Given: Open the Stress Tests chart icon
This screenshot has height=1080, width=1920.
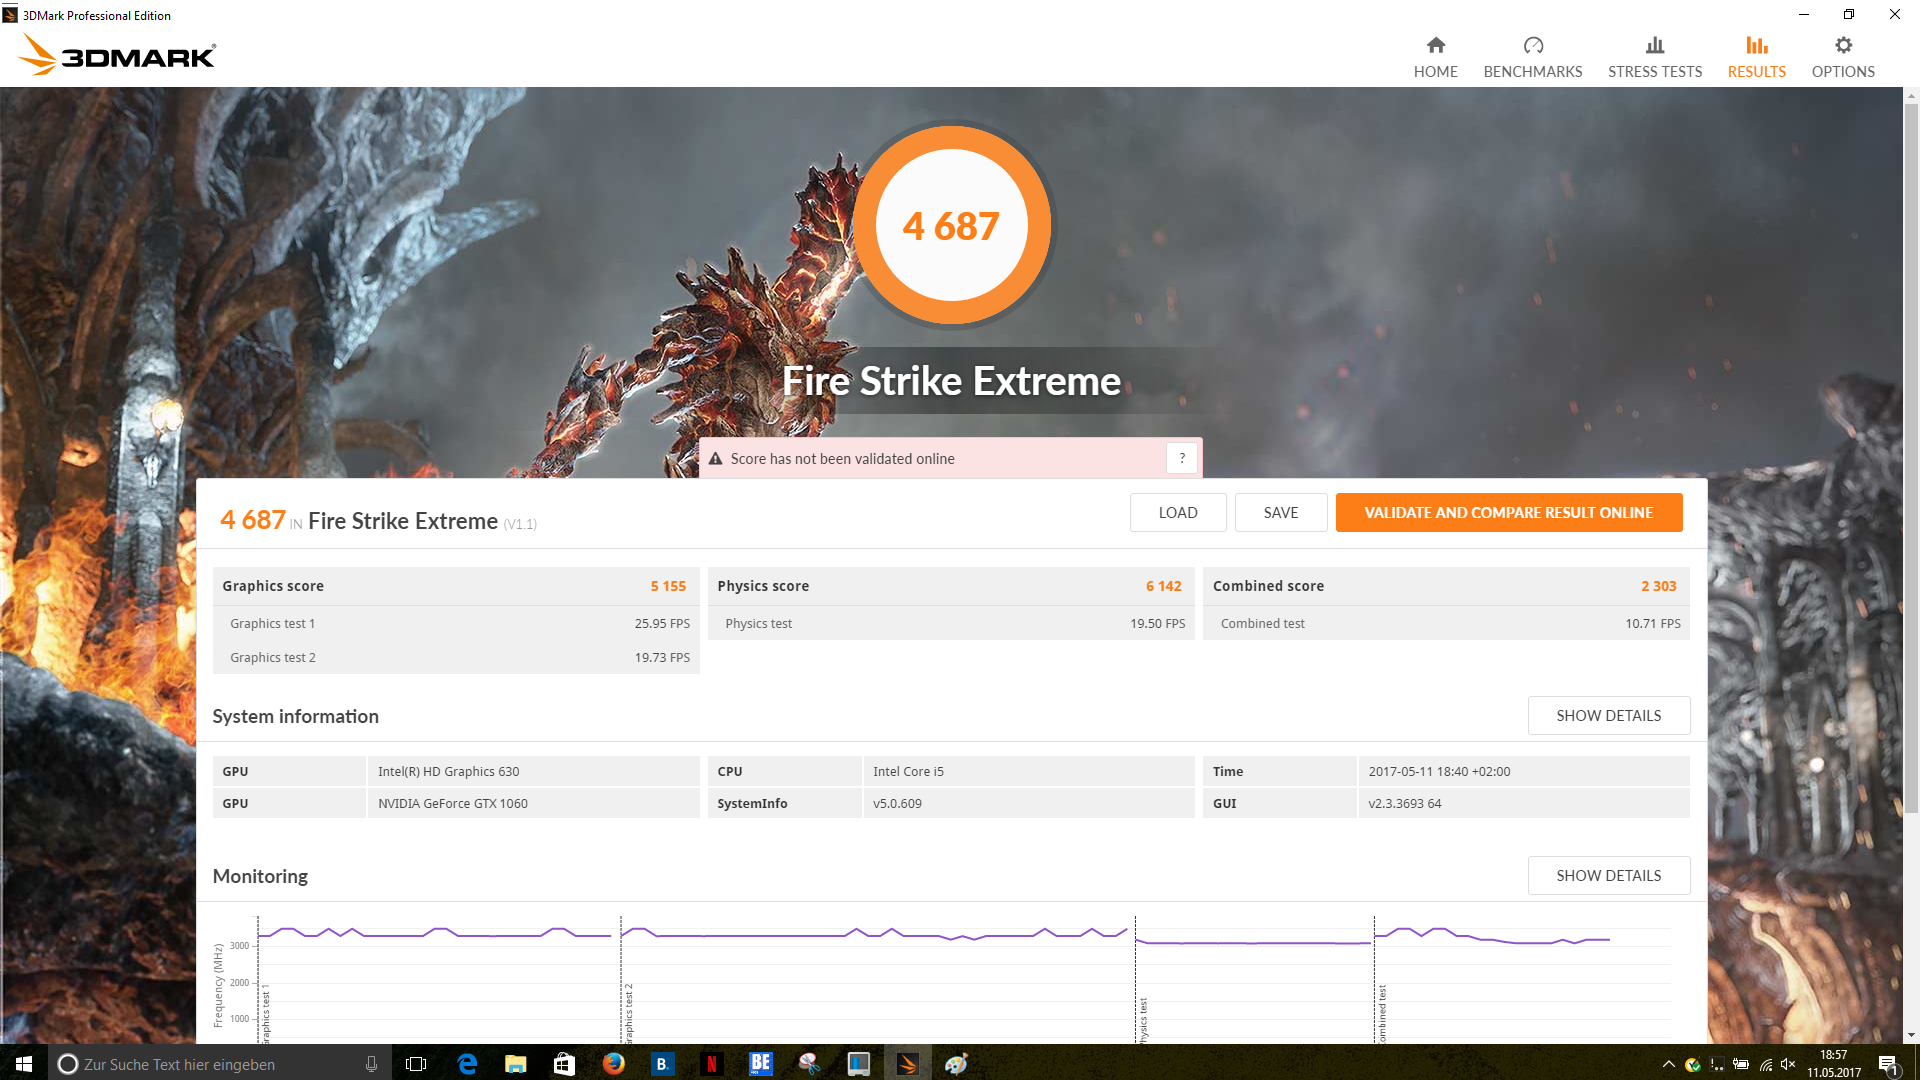Looking at the screenshot, I should pyautogui.click(x=1654, y=46).
